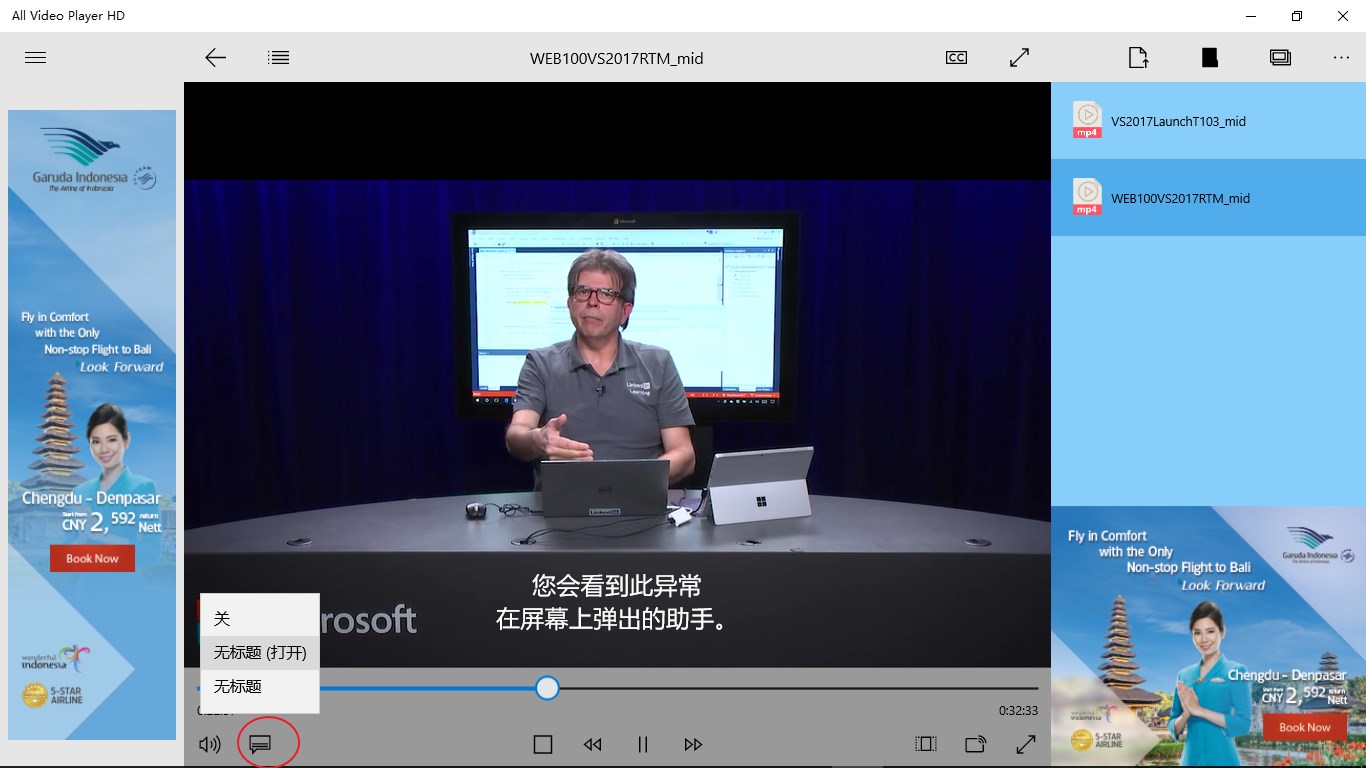Screen dimensions: 1366x768
Task: Click the back arrow to leave playback
Action: [x=215, y=57]
